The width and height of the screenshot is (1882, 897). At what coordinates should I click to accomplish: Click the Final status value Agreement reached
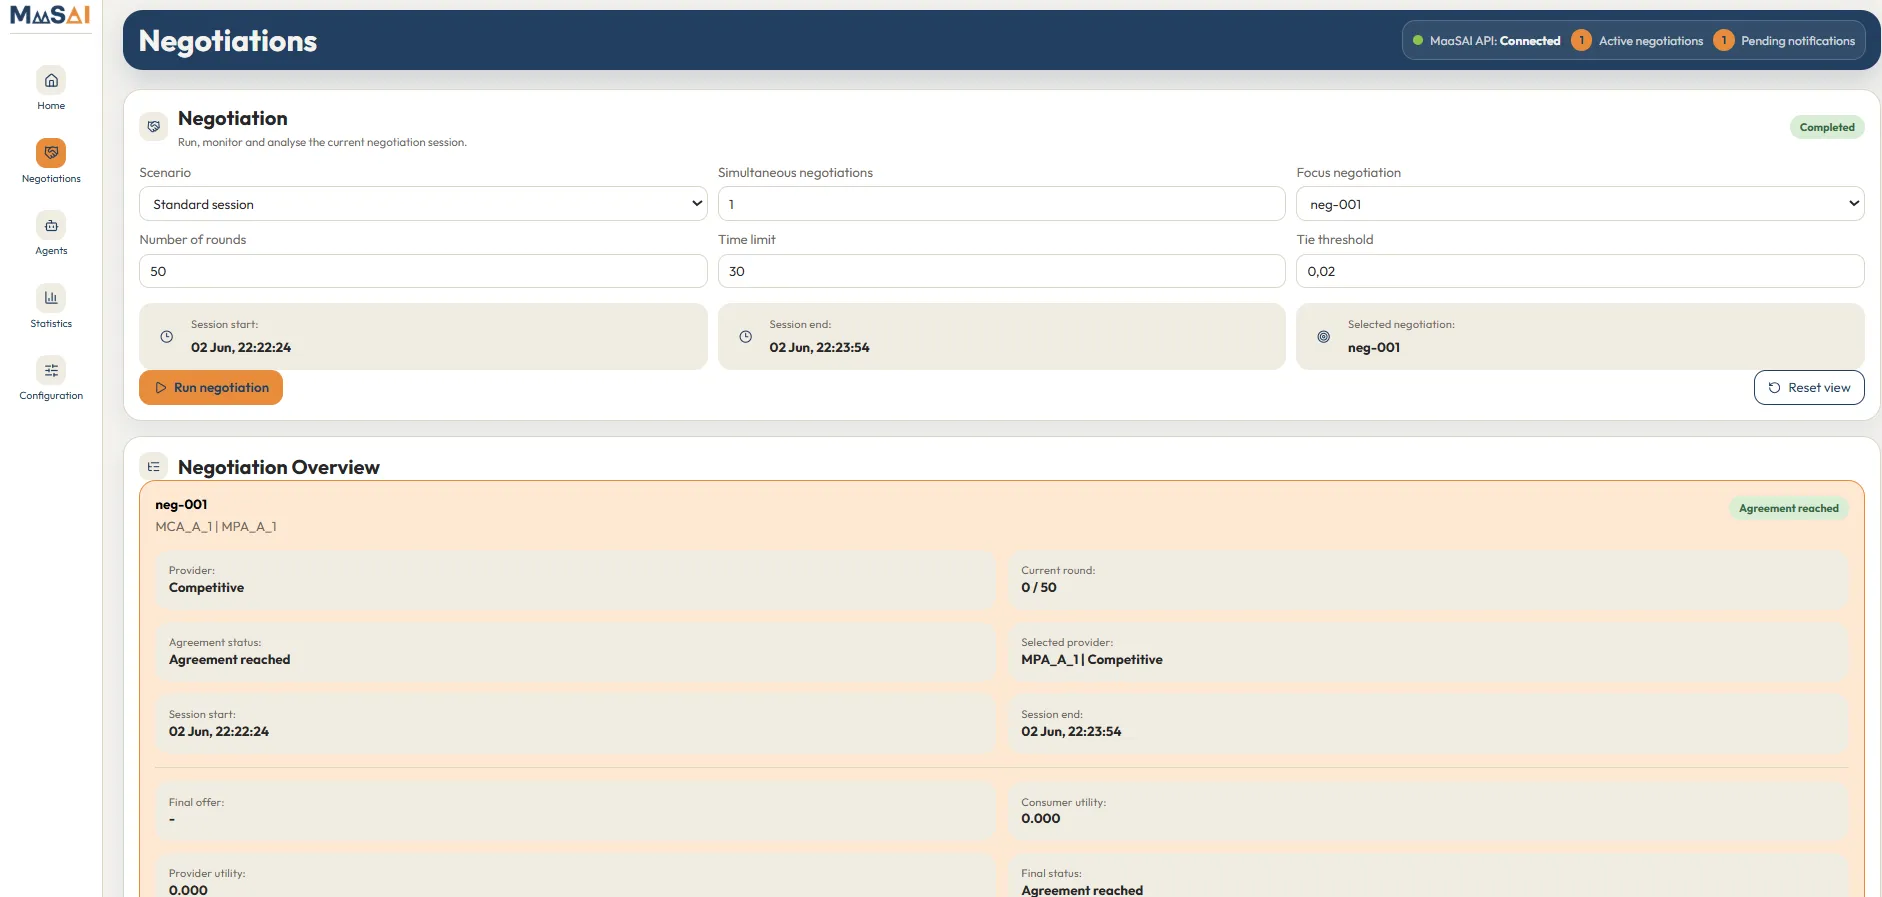tap(1082, 890)
